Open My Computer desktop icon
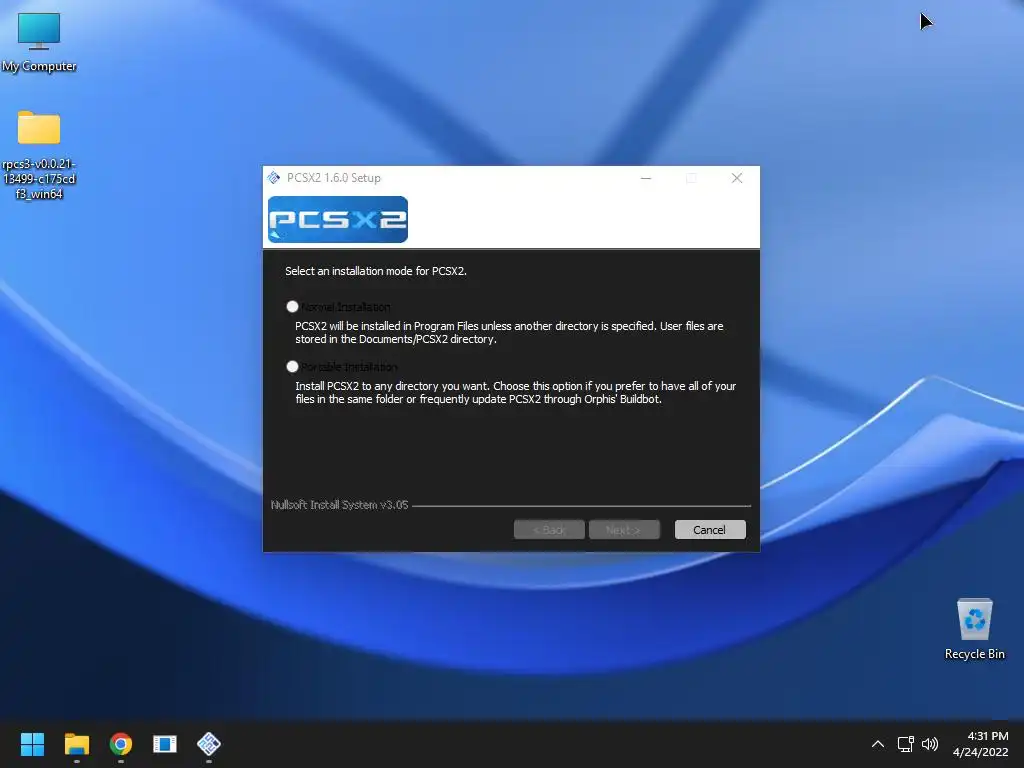This screenshot has width=1024, height=768. [x=39, y=42]
